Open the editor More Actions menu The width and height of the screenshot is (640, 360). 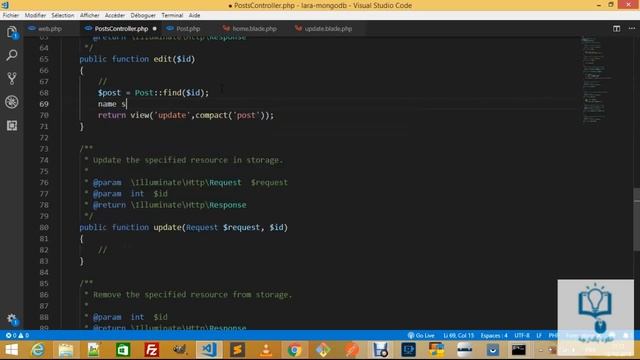pos(631,29)
